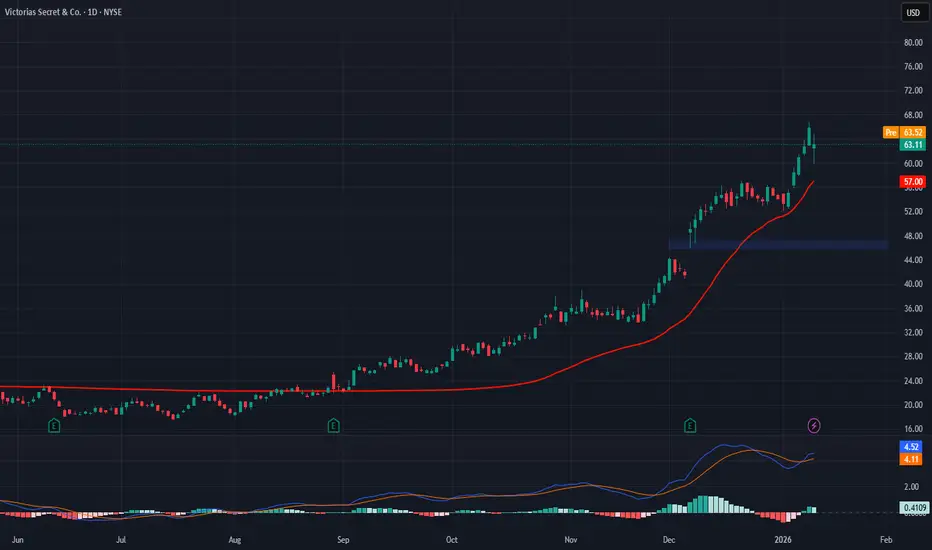Click the Oct label on time axis

click(x=452, y=540)
